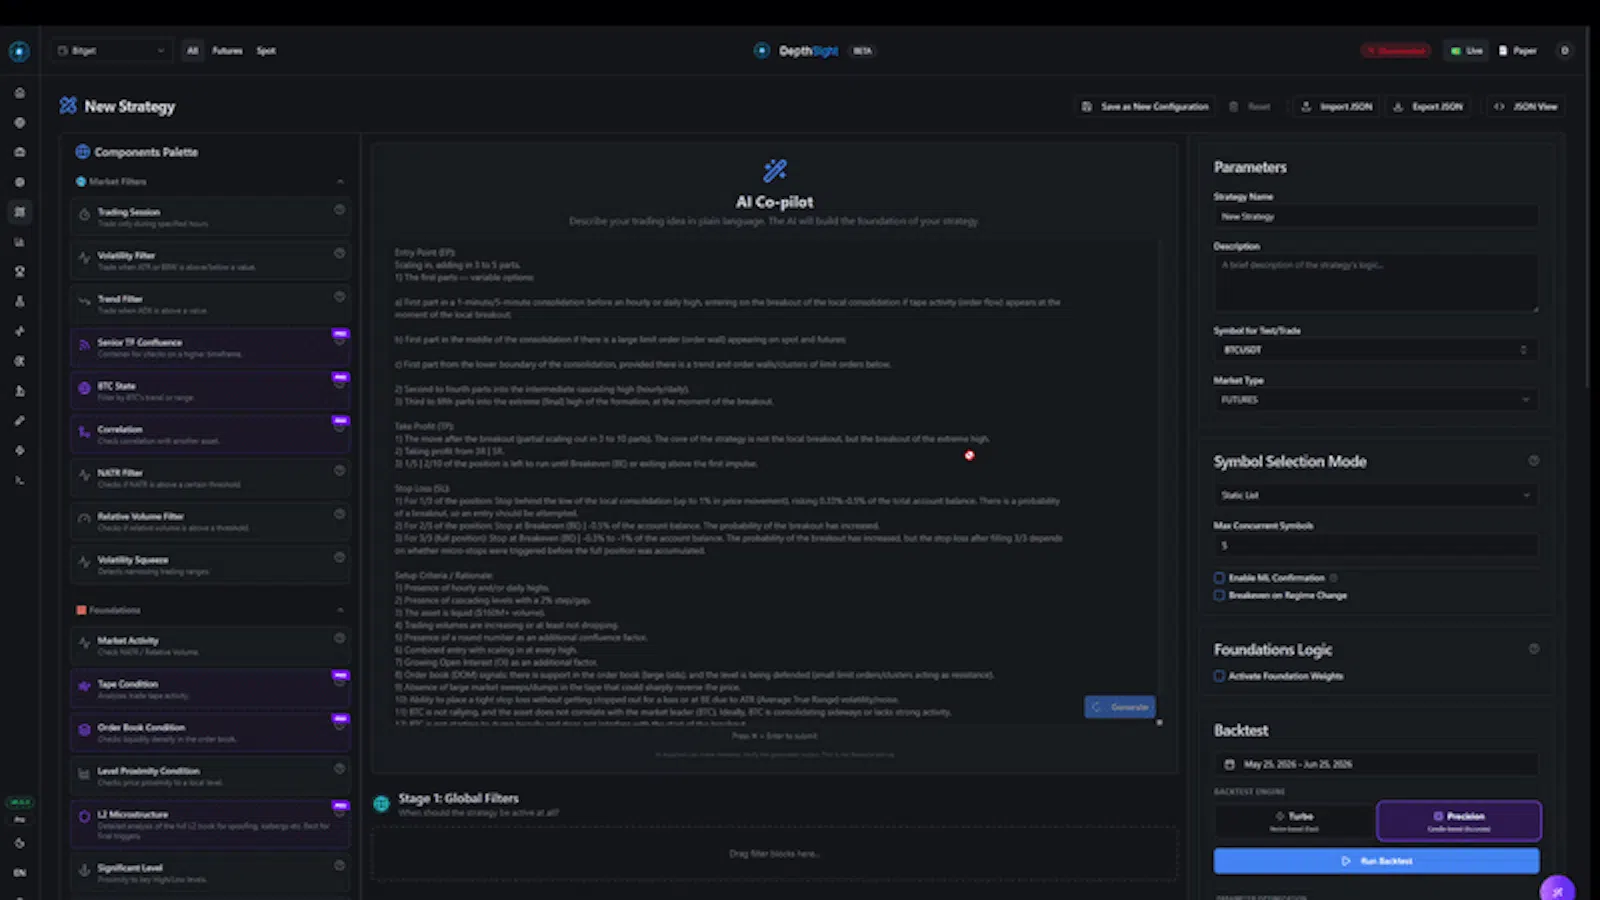Select Precision backtest engine
The width and height of the screenshot is (1600, 900).
1459,821
